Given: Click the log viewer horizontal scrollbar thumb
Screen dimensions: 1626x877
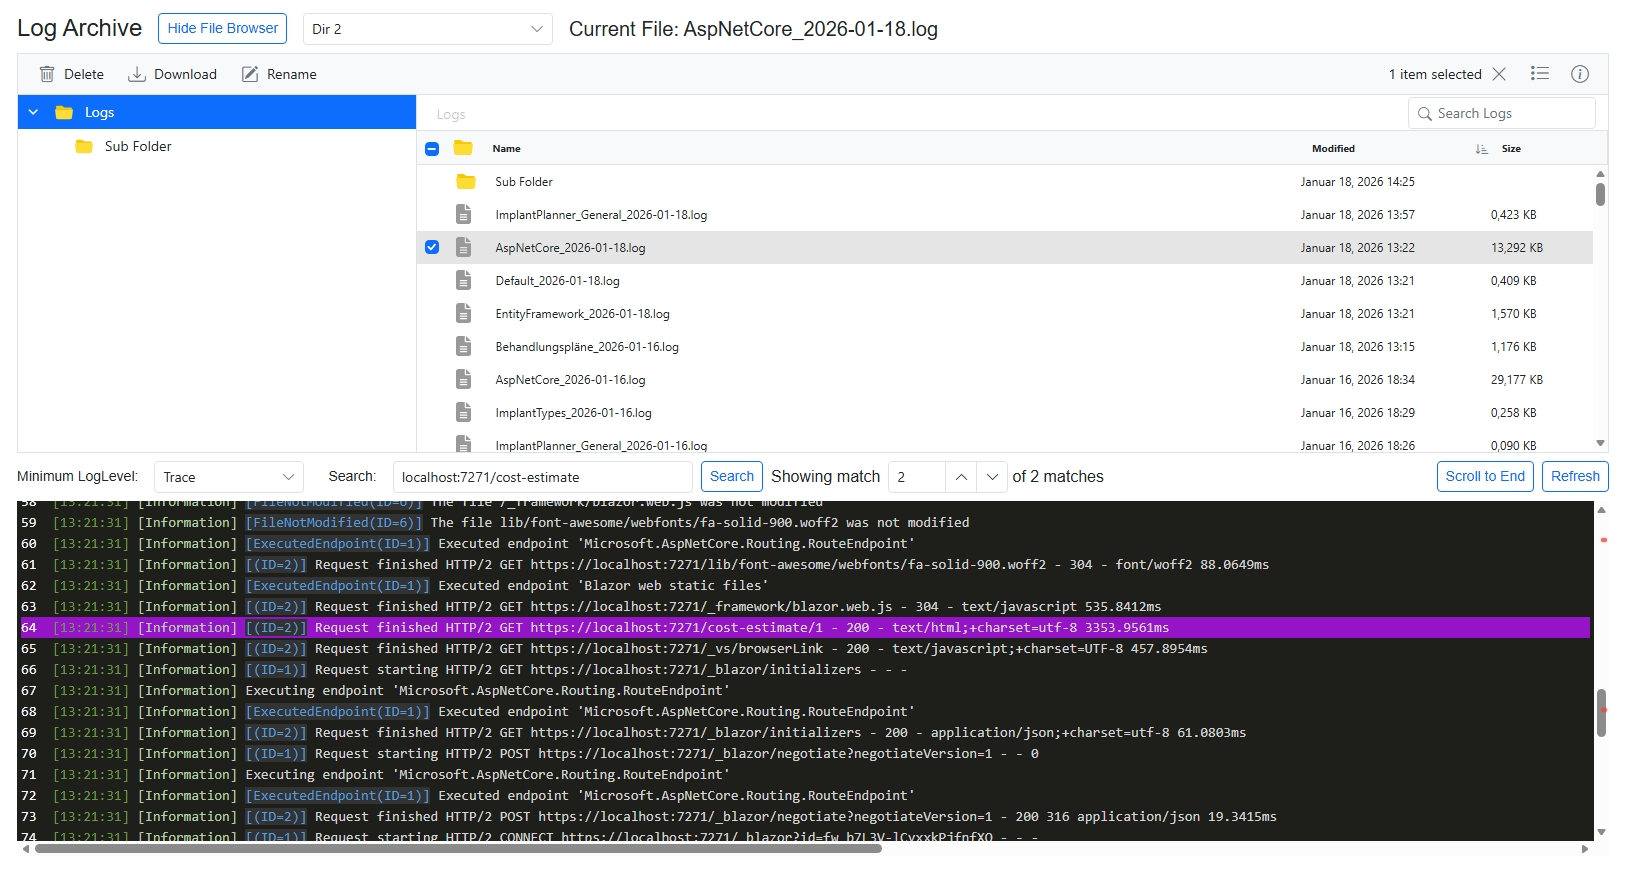Looking at the screenshot, I should (x=458, y=848).
